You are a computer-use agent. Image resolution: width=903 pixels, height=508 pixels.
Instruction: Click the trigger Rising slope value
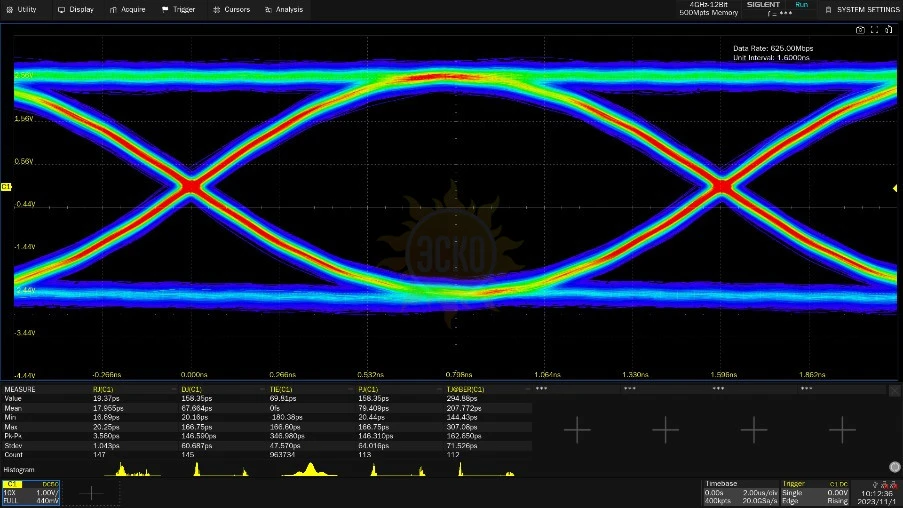837,501
